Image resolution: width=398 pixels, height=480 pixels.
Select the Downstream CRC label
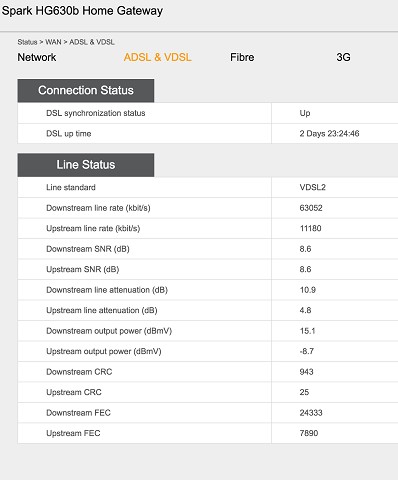coord(79,372)
